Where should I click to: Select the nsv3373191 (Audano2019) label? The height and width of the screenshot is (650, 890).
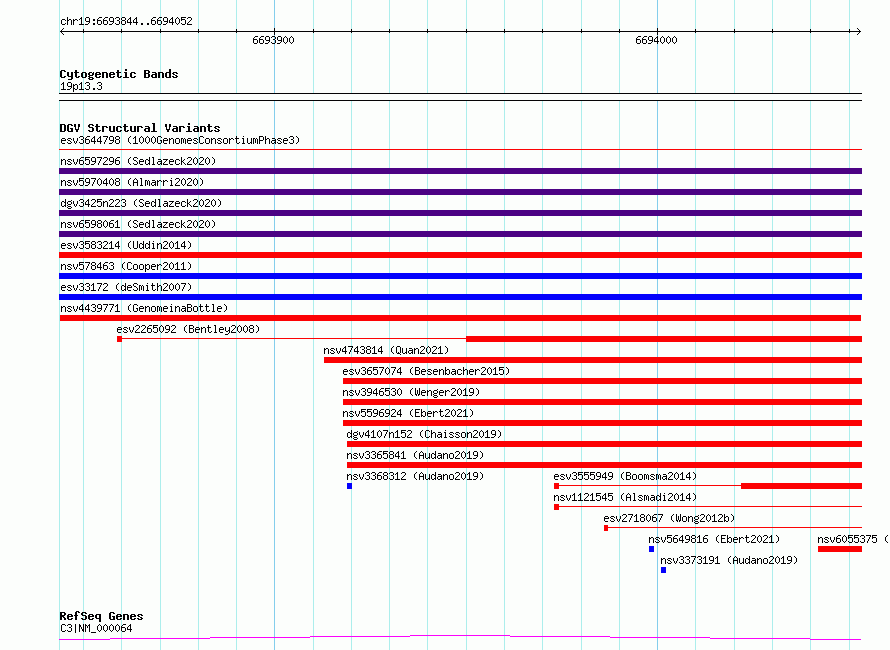[729, 560]
